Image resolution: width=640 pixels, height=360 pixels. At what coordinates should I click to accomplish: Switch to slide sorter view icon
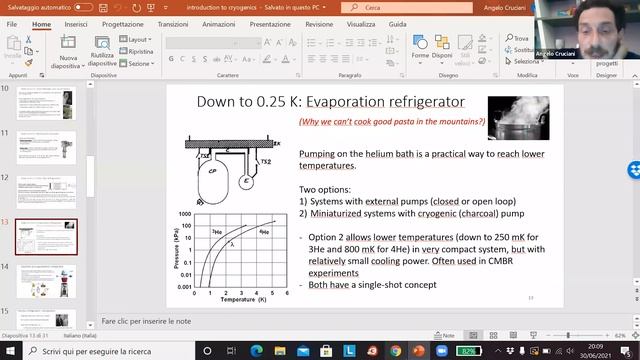tap(493, 336)
